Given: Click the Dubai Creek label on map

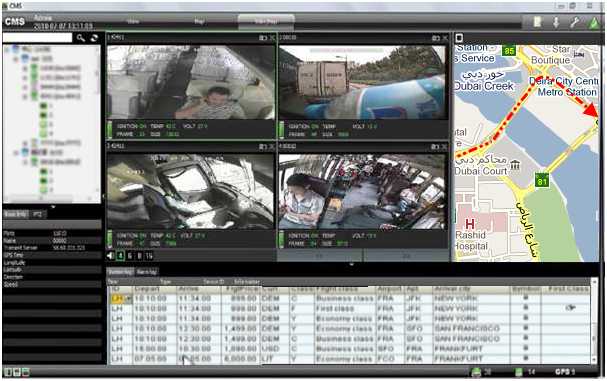Looking at the screenshot, I should click(x=484, y=86).
